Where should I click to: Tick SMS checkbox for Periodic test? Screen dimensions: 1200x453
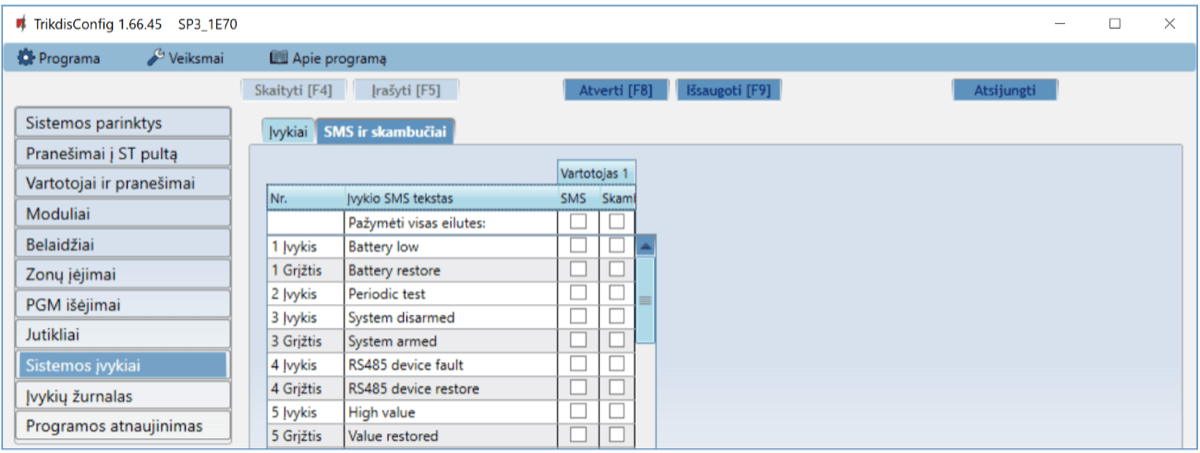pyautogui.click(x=578, y=293)
